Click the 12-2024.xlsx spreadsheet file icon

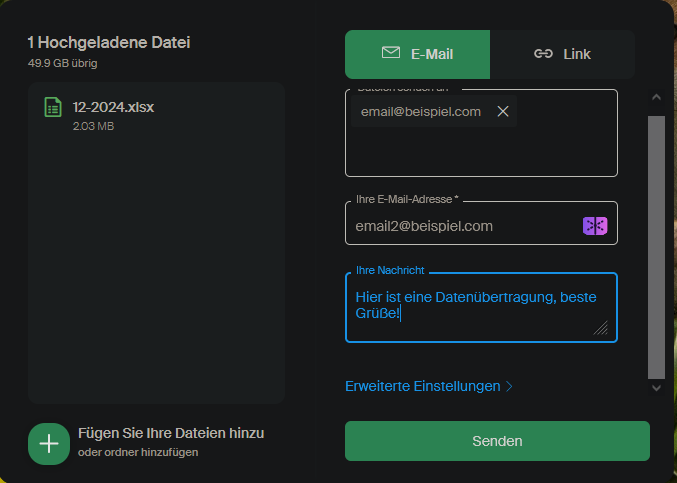coord(53,107)
